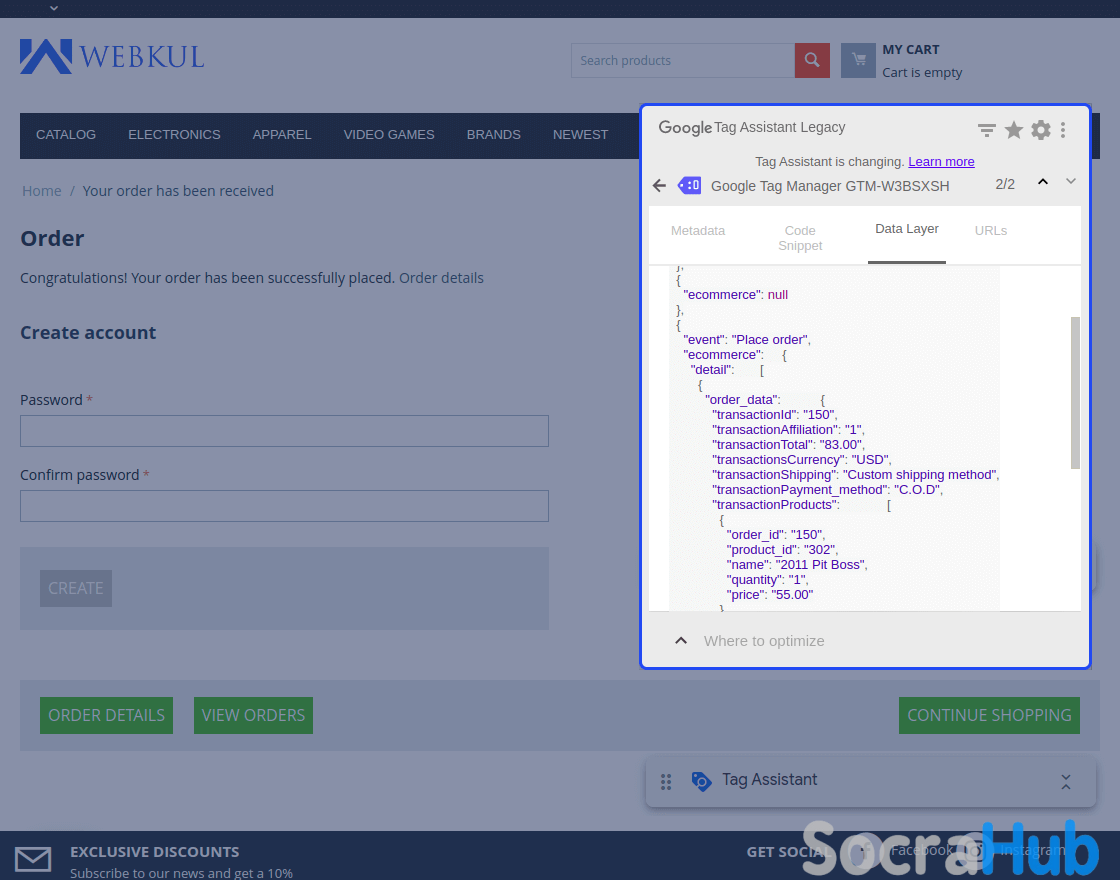Click the star icon in Tag Assistant Legacy
This screenshot has width=1120, height=880.
[1014, 130]
